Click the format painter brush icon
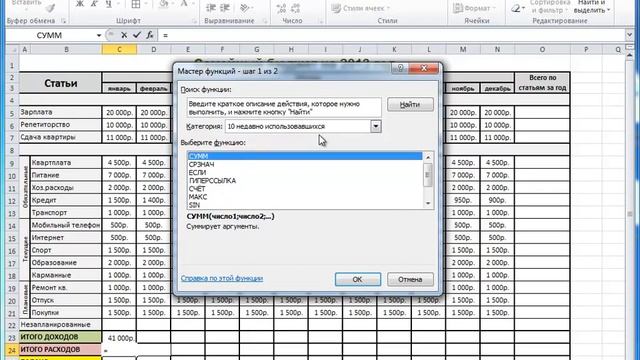The width and height of the screenshot is (640, 360). tap(51, 8)
